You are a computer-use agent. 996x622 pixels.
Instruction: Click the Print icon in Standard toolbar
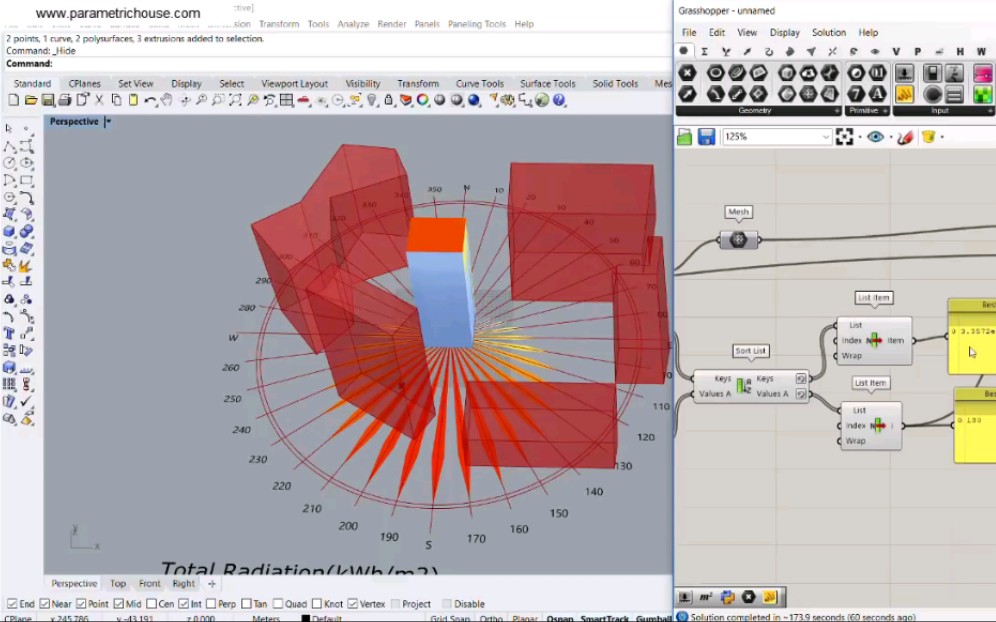[64, 100]
